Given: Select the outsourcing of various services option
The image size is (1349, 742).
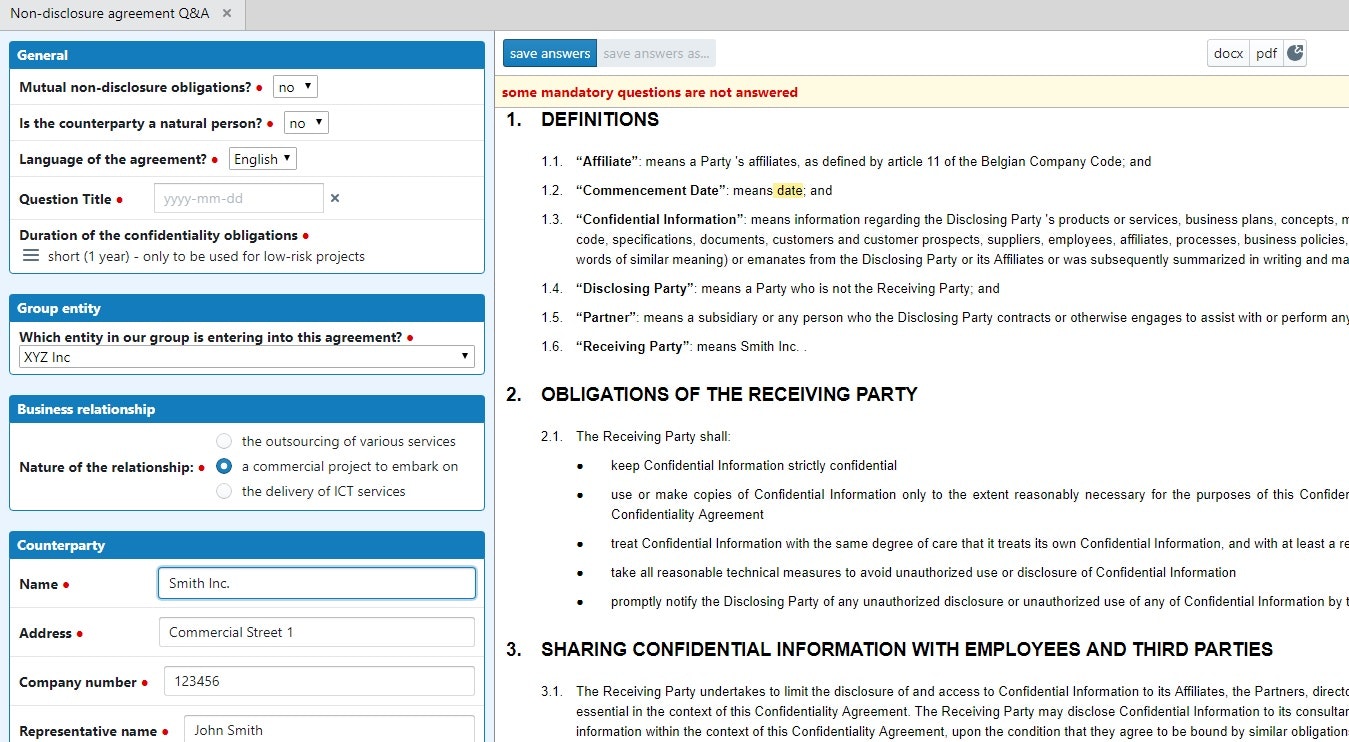Looking at the screenshot, I should coord(224,441).
